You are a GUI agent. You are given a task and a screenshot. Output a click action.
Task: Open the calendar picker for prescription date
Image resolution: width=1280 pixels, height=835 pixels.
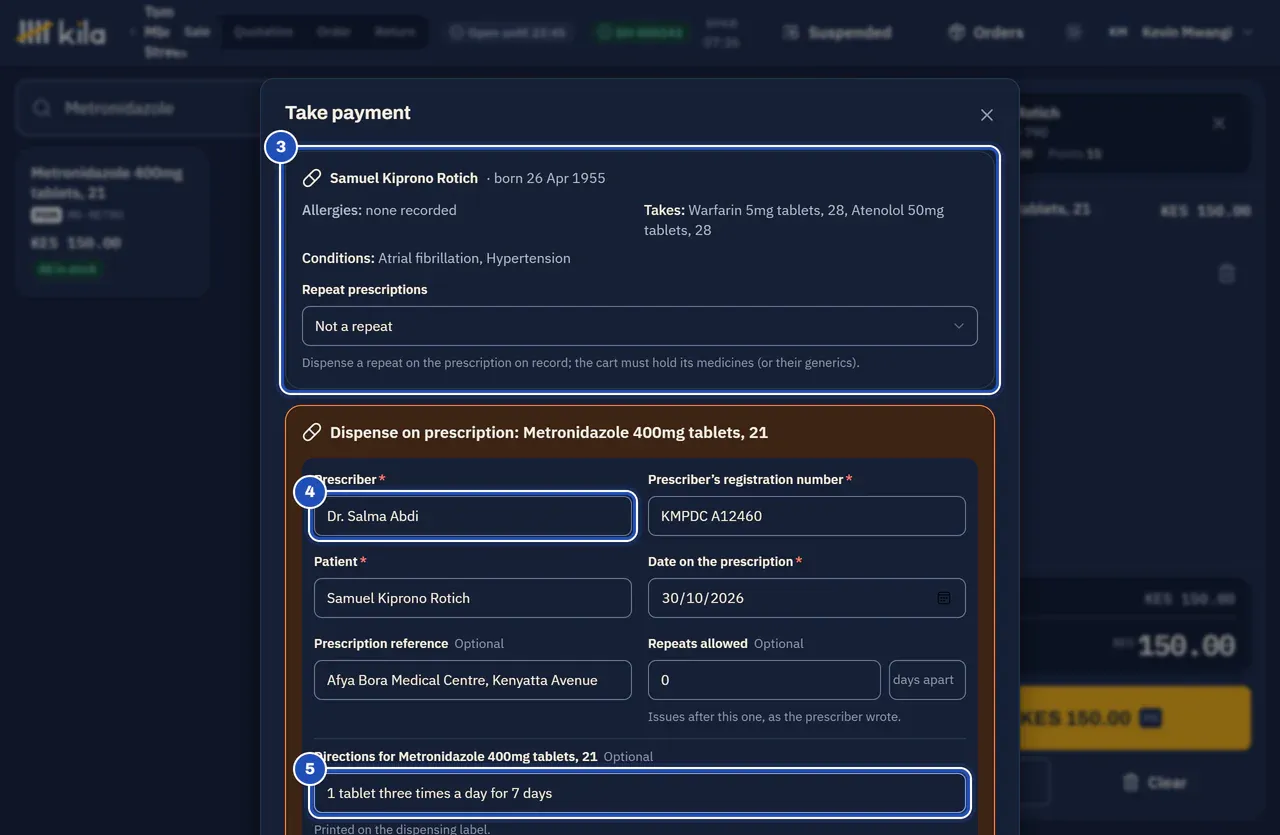(944, 598)
